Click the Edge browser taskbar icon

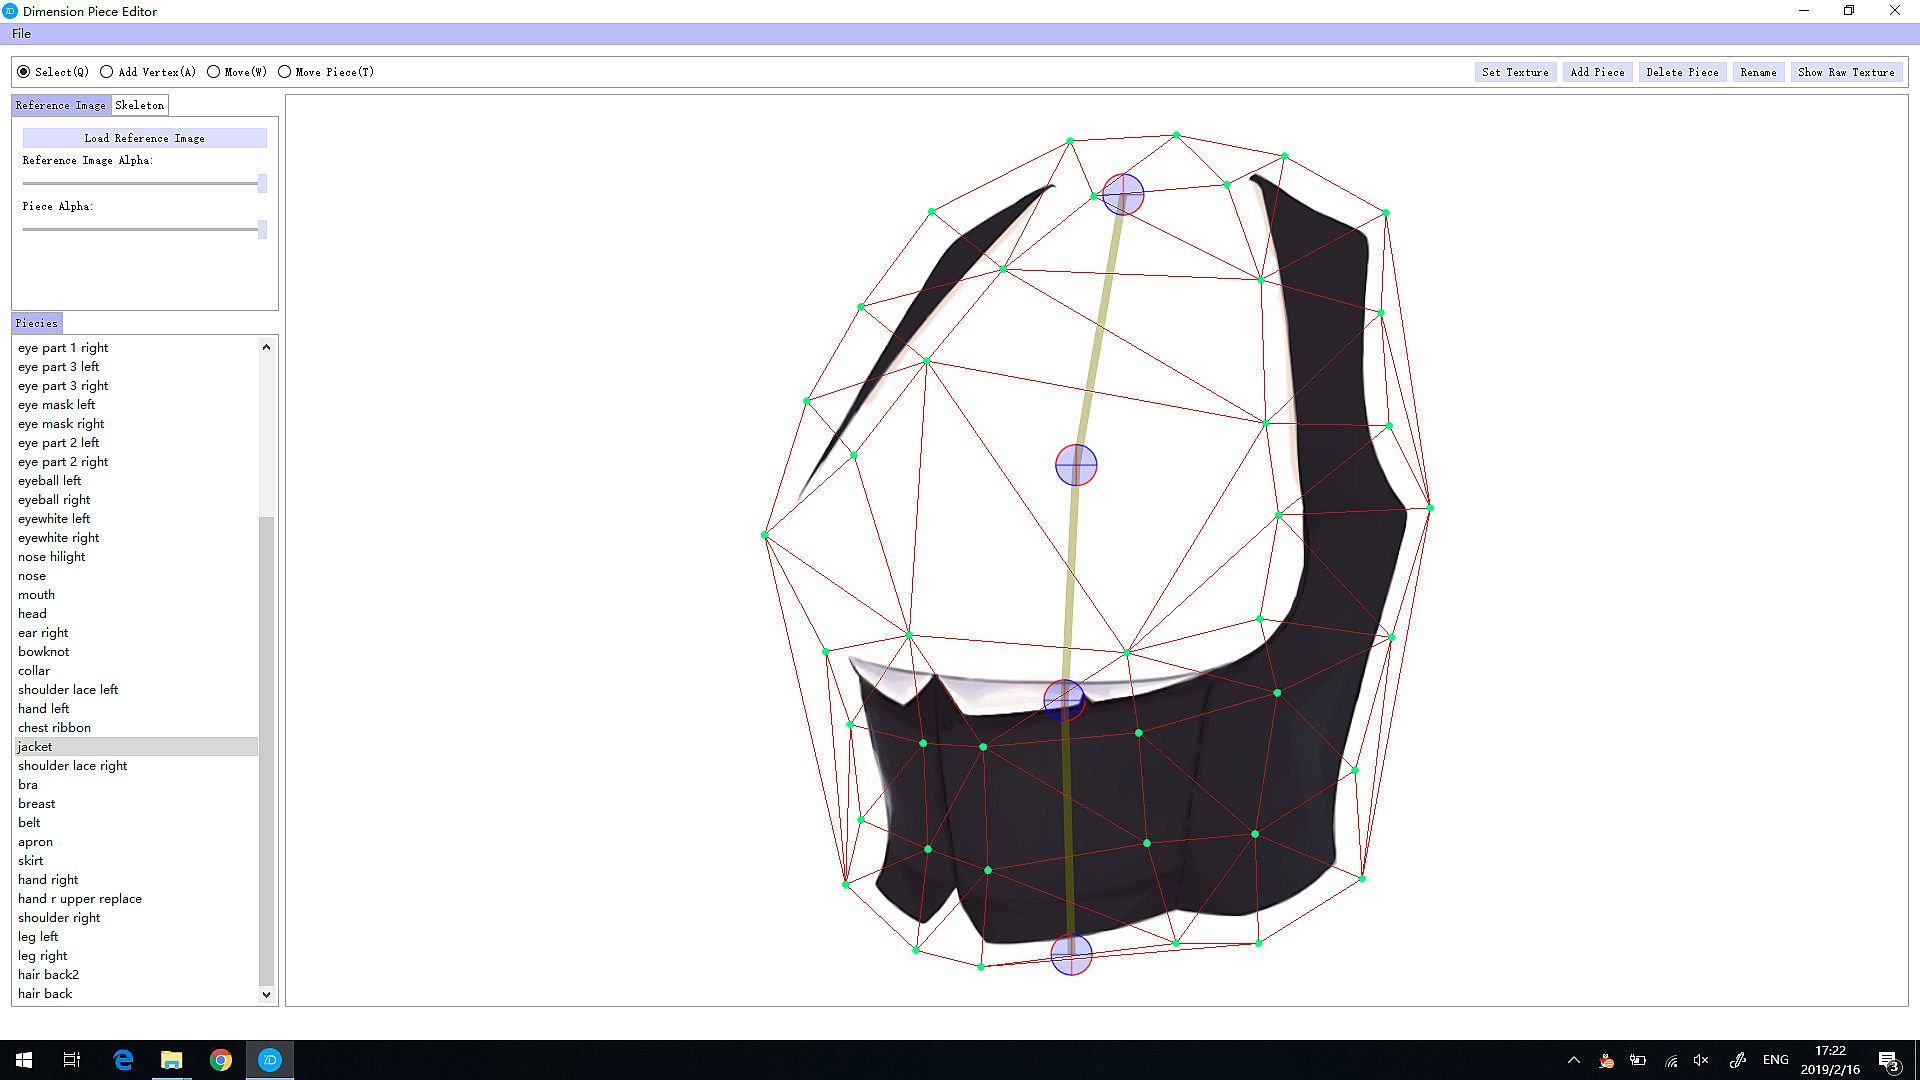[x=123, y=1060]
